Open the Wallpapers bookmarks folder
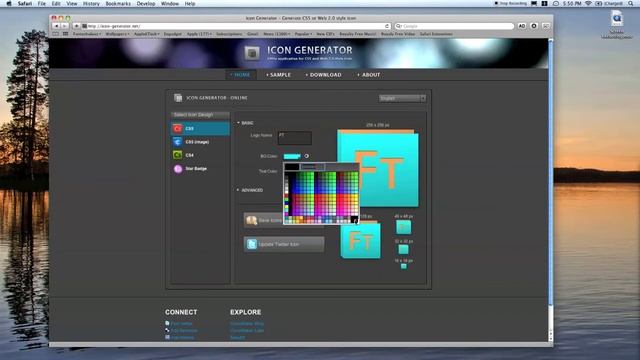The width and height of the screenshot is (640, 360). (117, 34)
